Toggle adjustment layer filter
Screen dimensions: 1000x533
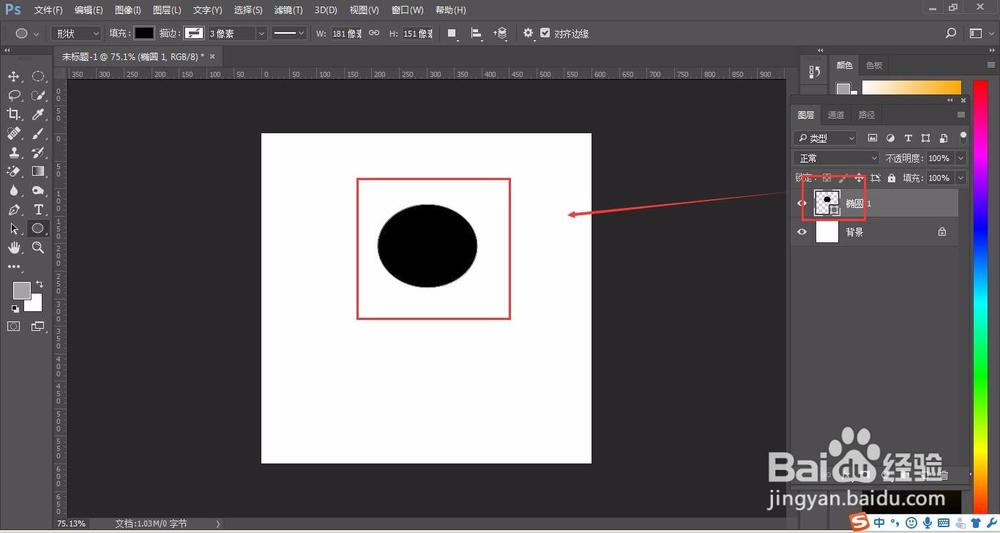[890, 138]
